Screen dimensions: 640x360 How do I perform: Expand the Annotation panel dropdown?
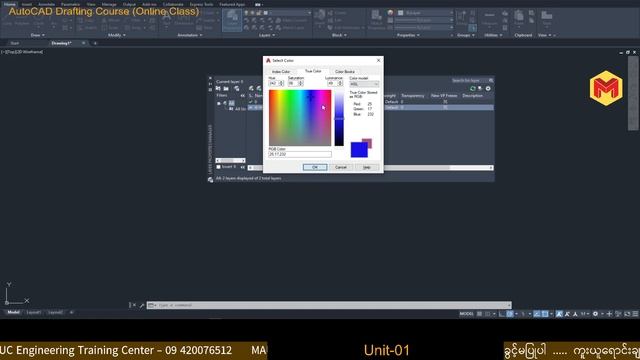(x=189, y=35)
